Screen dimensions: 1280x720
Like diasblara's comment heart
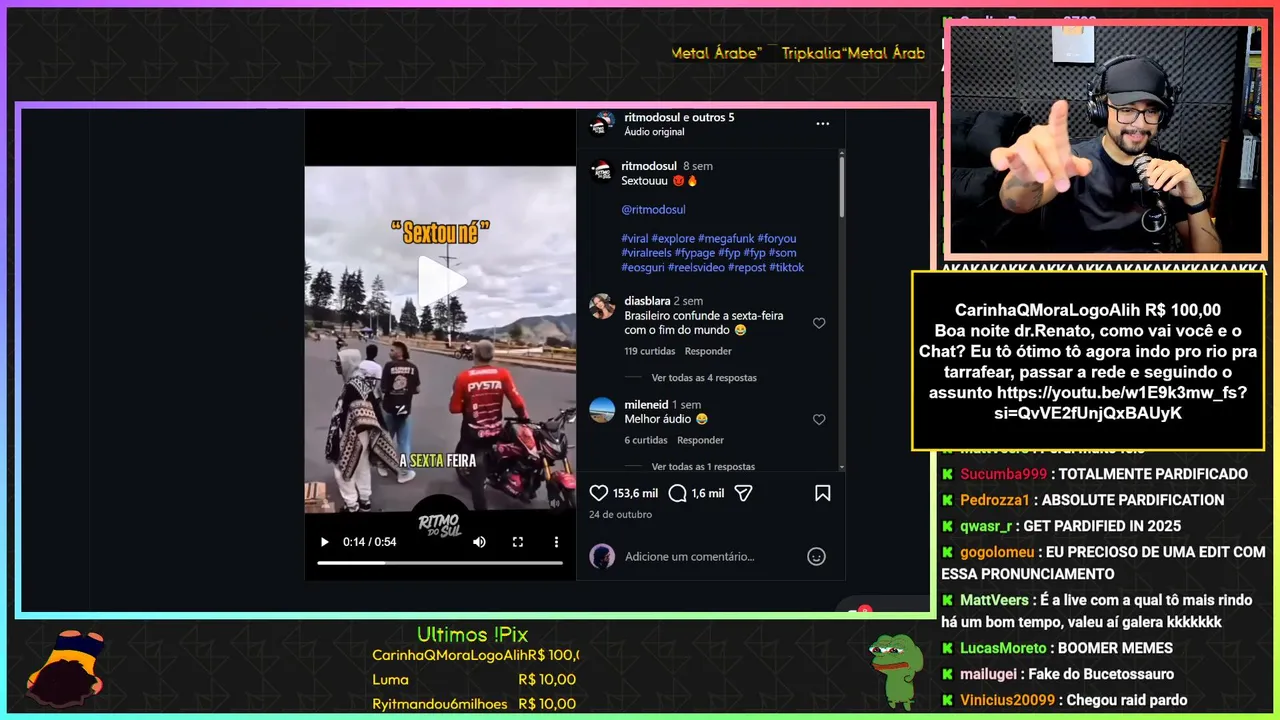pos(819,323)
